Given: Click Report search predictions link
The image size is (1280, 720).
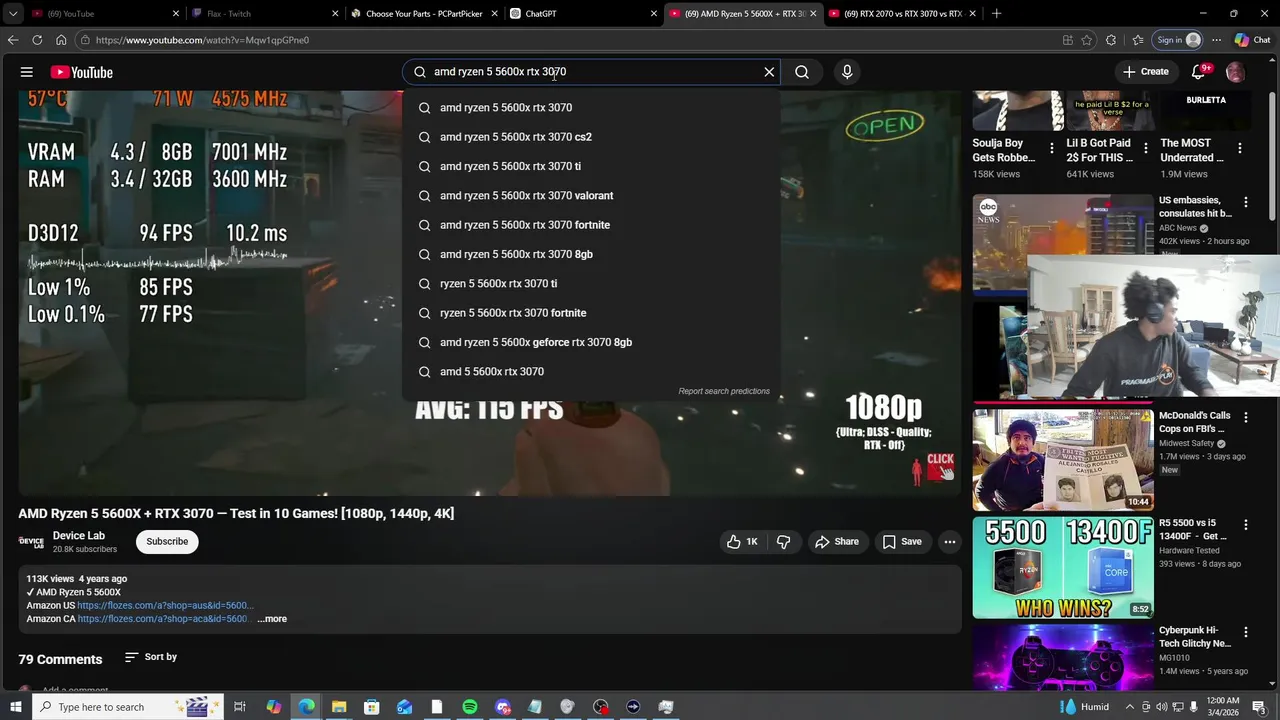Looking at the screenshot, I should click(x=724, y=391).
